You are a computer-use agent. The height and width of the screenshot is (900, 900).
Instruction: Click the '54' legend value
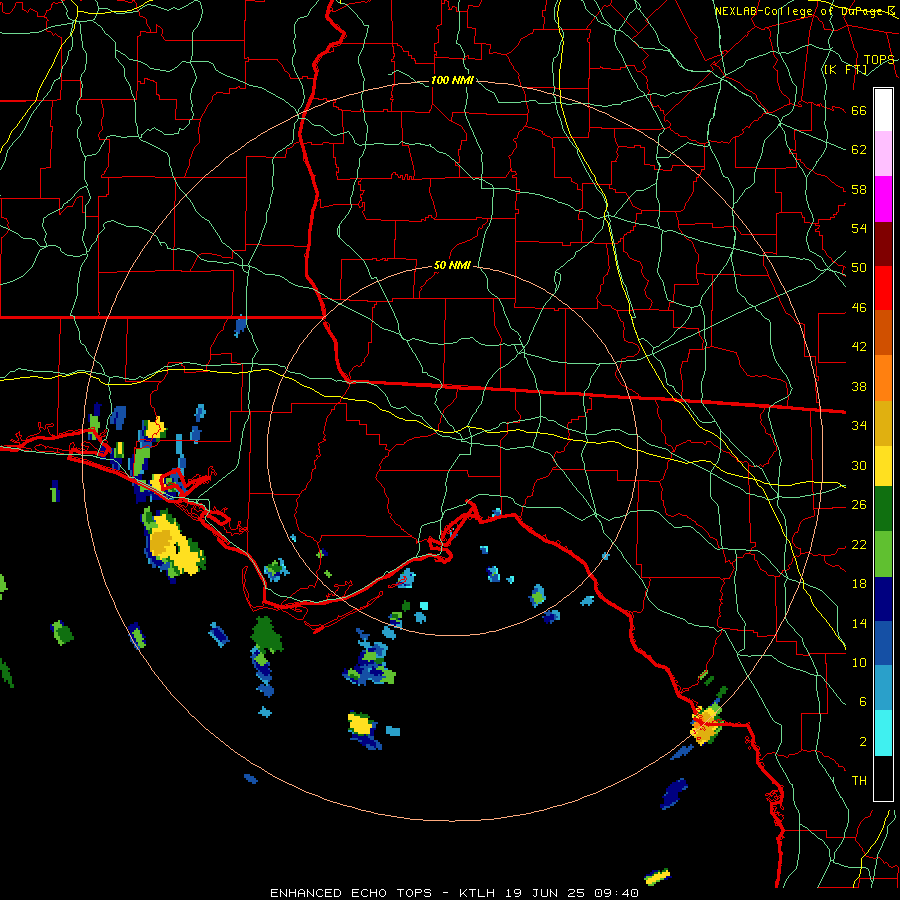pyautogui.click(x=859, y=228)
